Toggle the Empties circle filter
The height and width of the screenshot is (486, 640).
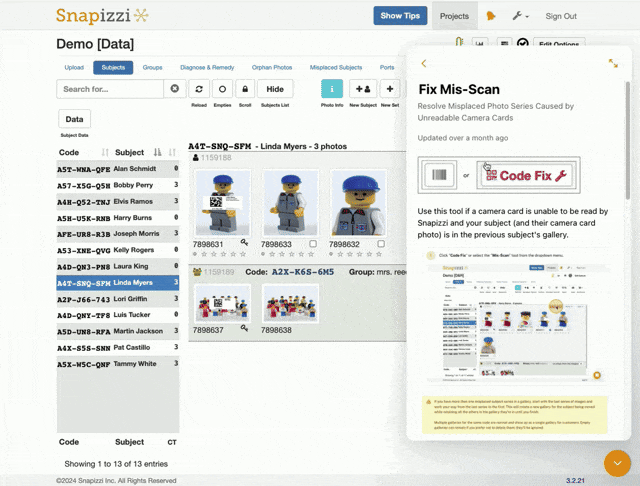222,89
